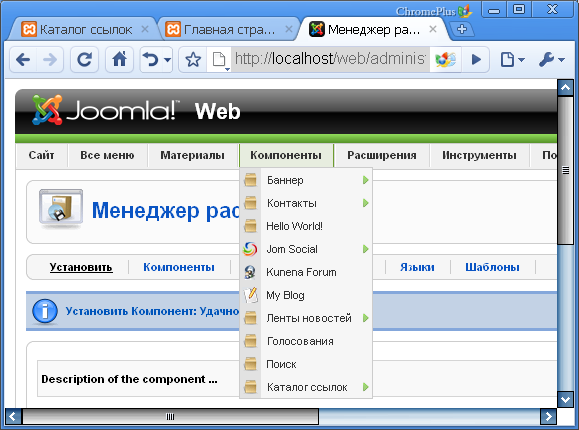Click the Go play arrow button
579x430 pixels.
tap(476, 59)
